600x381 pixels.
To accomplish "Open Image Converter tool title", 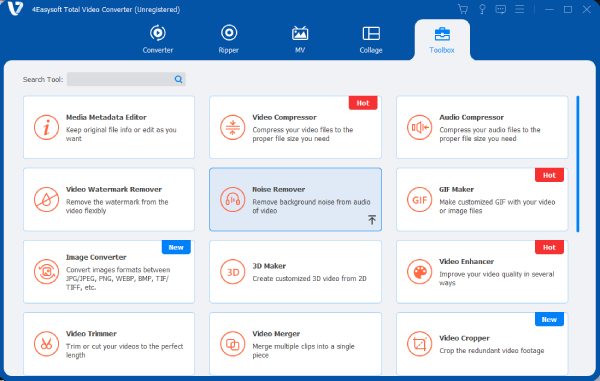I will point(96,257).
